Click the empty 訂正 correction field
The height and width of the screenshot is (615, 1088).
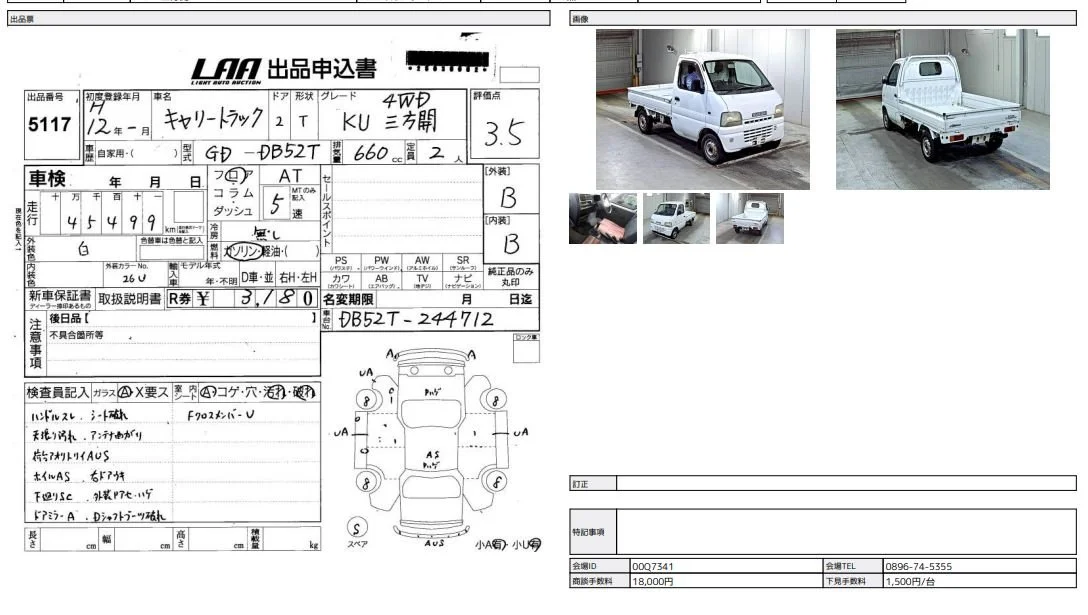847,484
